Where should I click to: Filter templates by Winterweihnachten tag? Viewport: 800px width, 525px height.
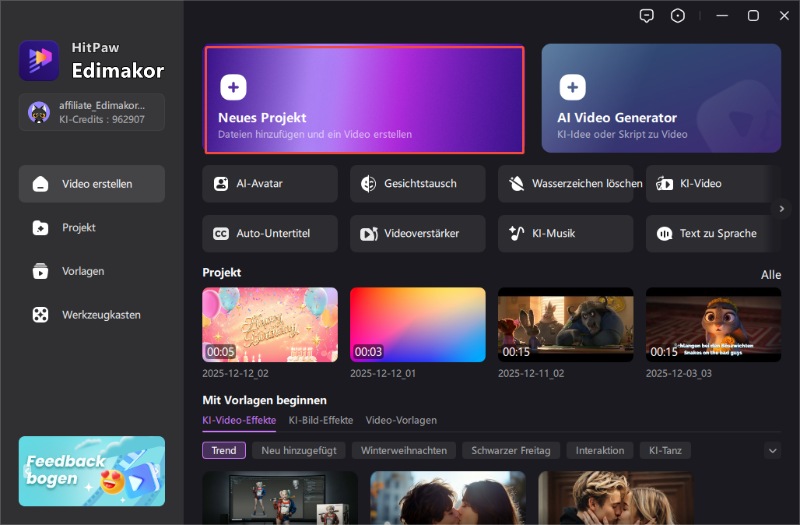pos(403,451)
